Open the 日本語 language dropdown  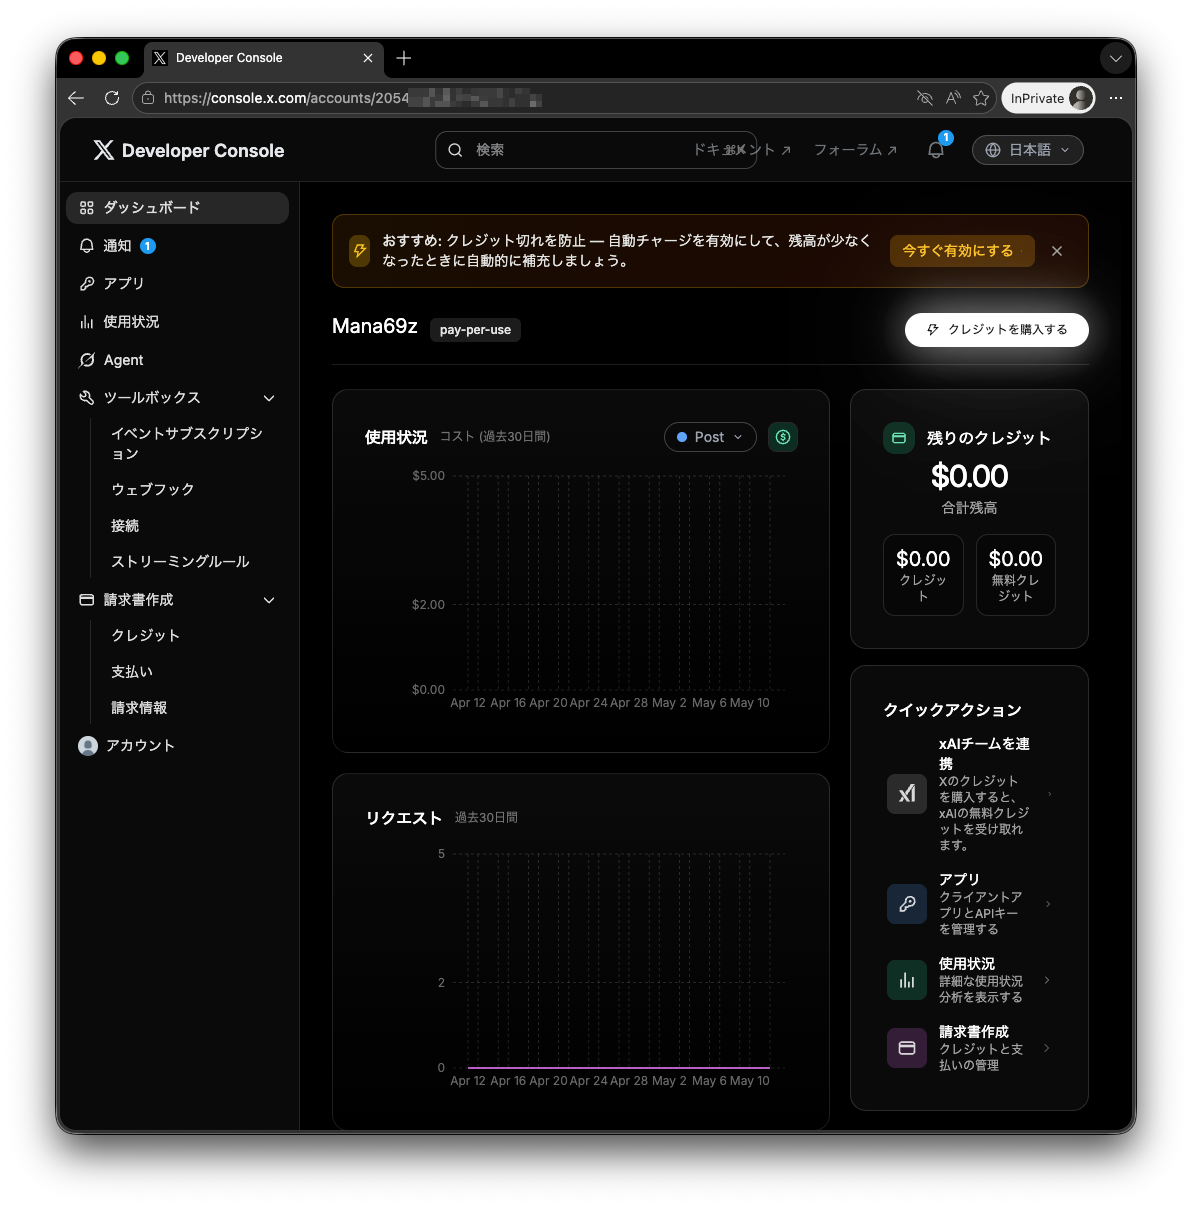(x=1028, y=150)
